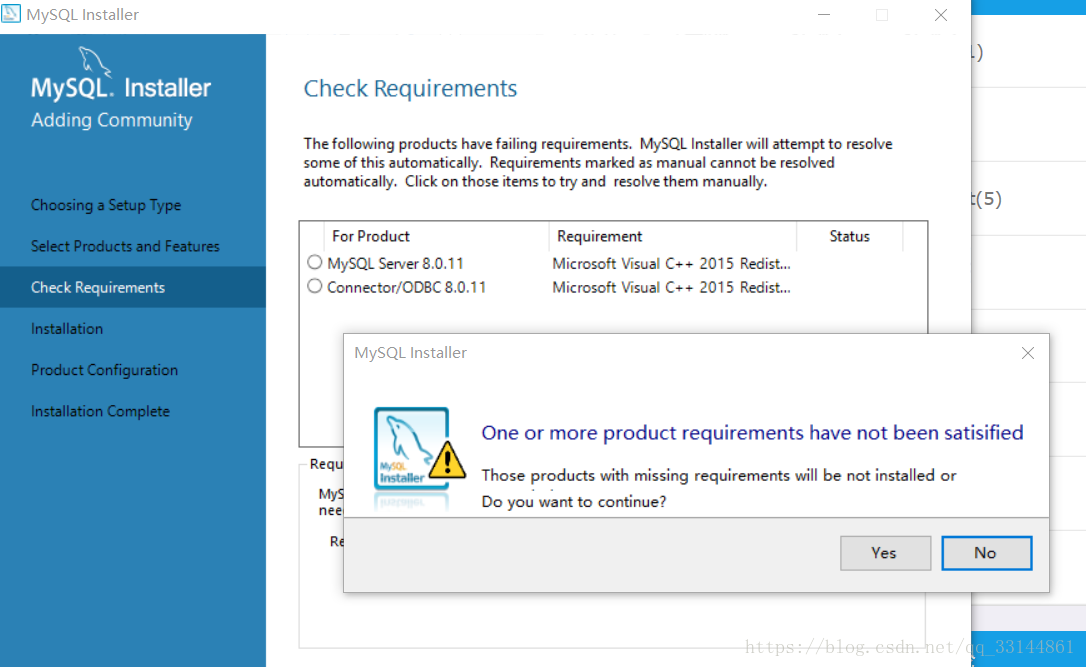Open the Product Configuration step

point(105,370)
